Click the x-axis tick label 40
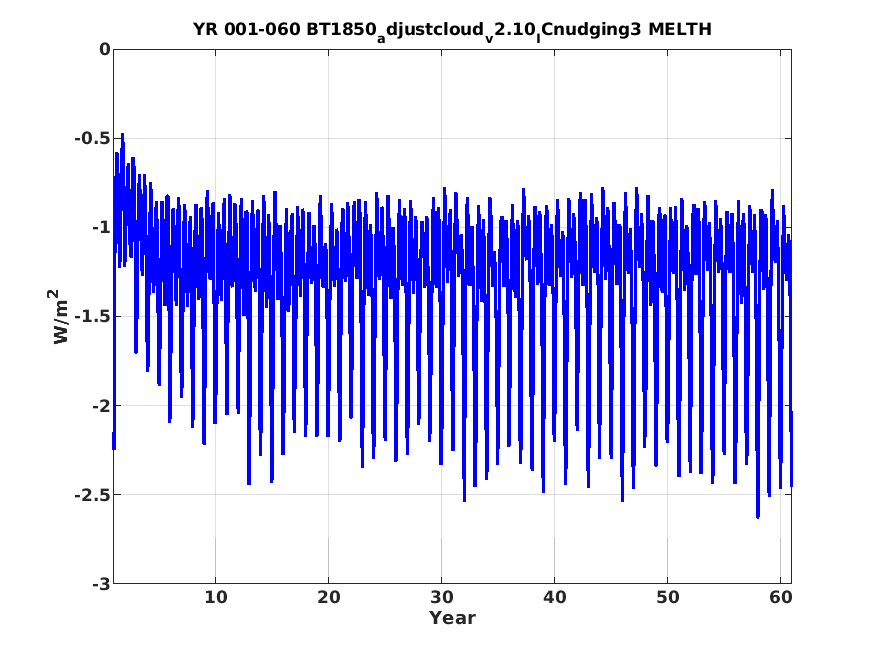The height and width of the screenshot is (656, 875). point(554,597)
